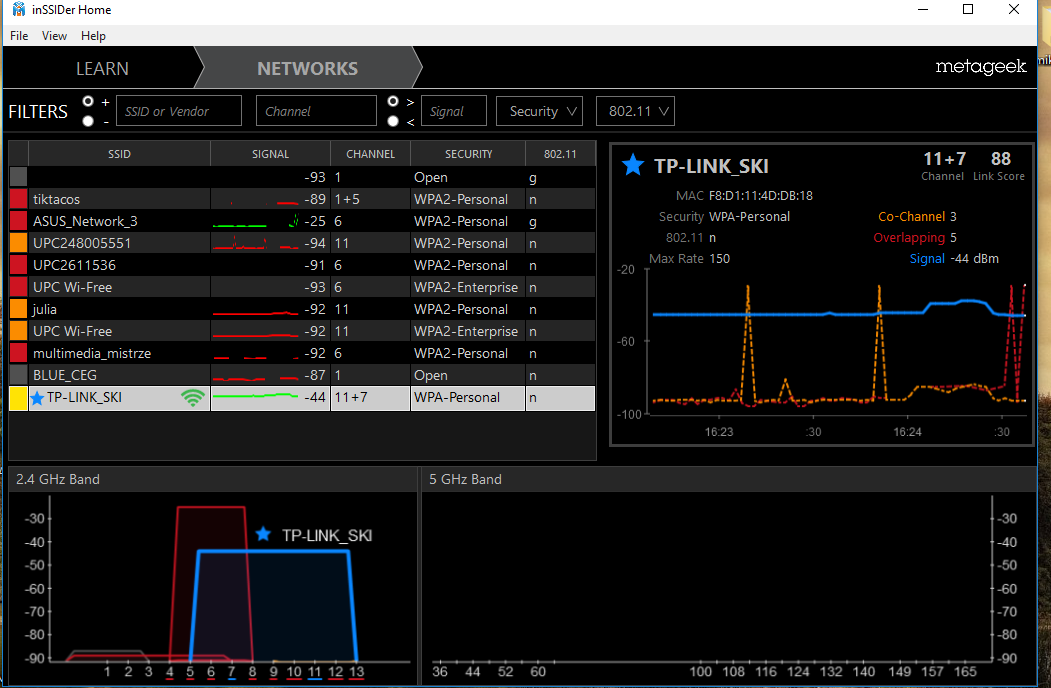The image size is (1051, 688).
Task: Click the green Wi-Fi connected icon in TP-LINK_SKI row
Action: 192,398
